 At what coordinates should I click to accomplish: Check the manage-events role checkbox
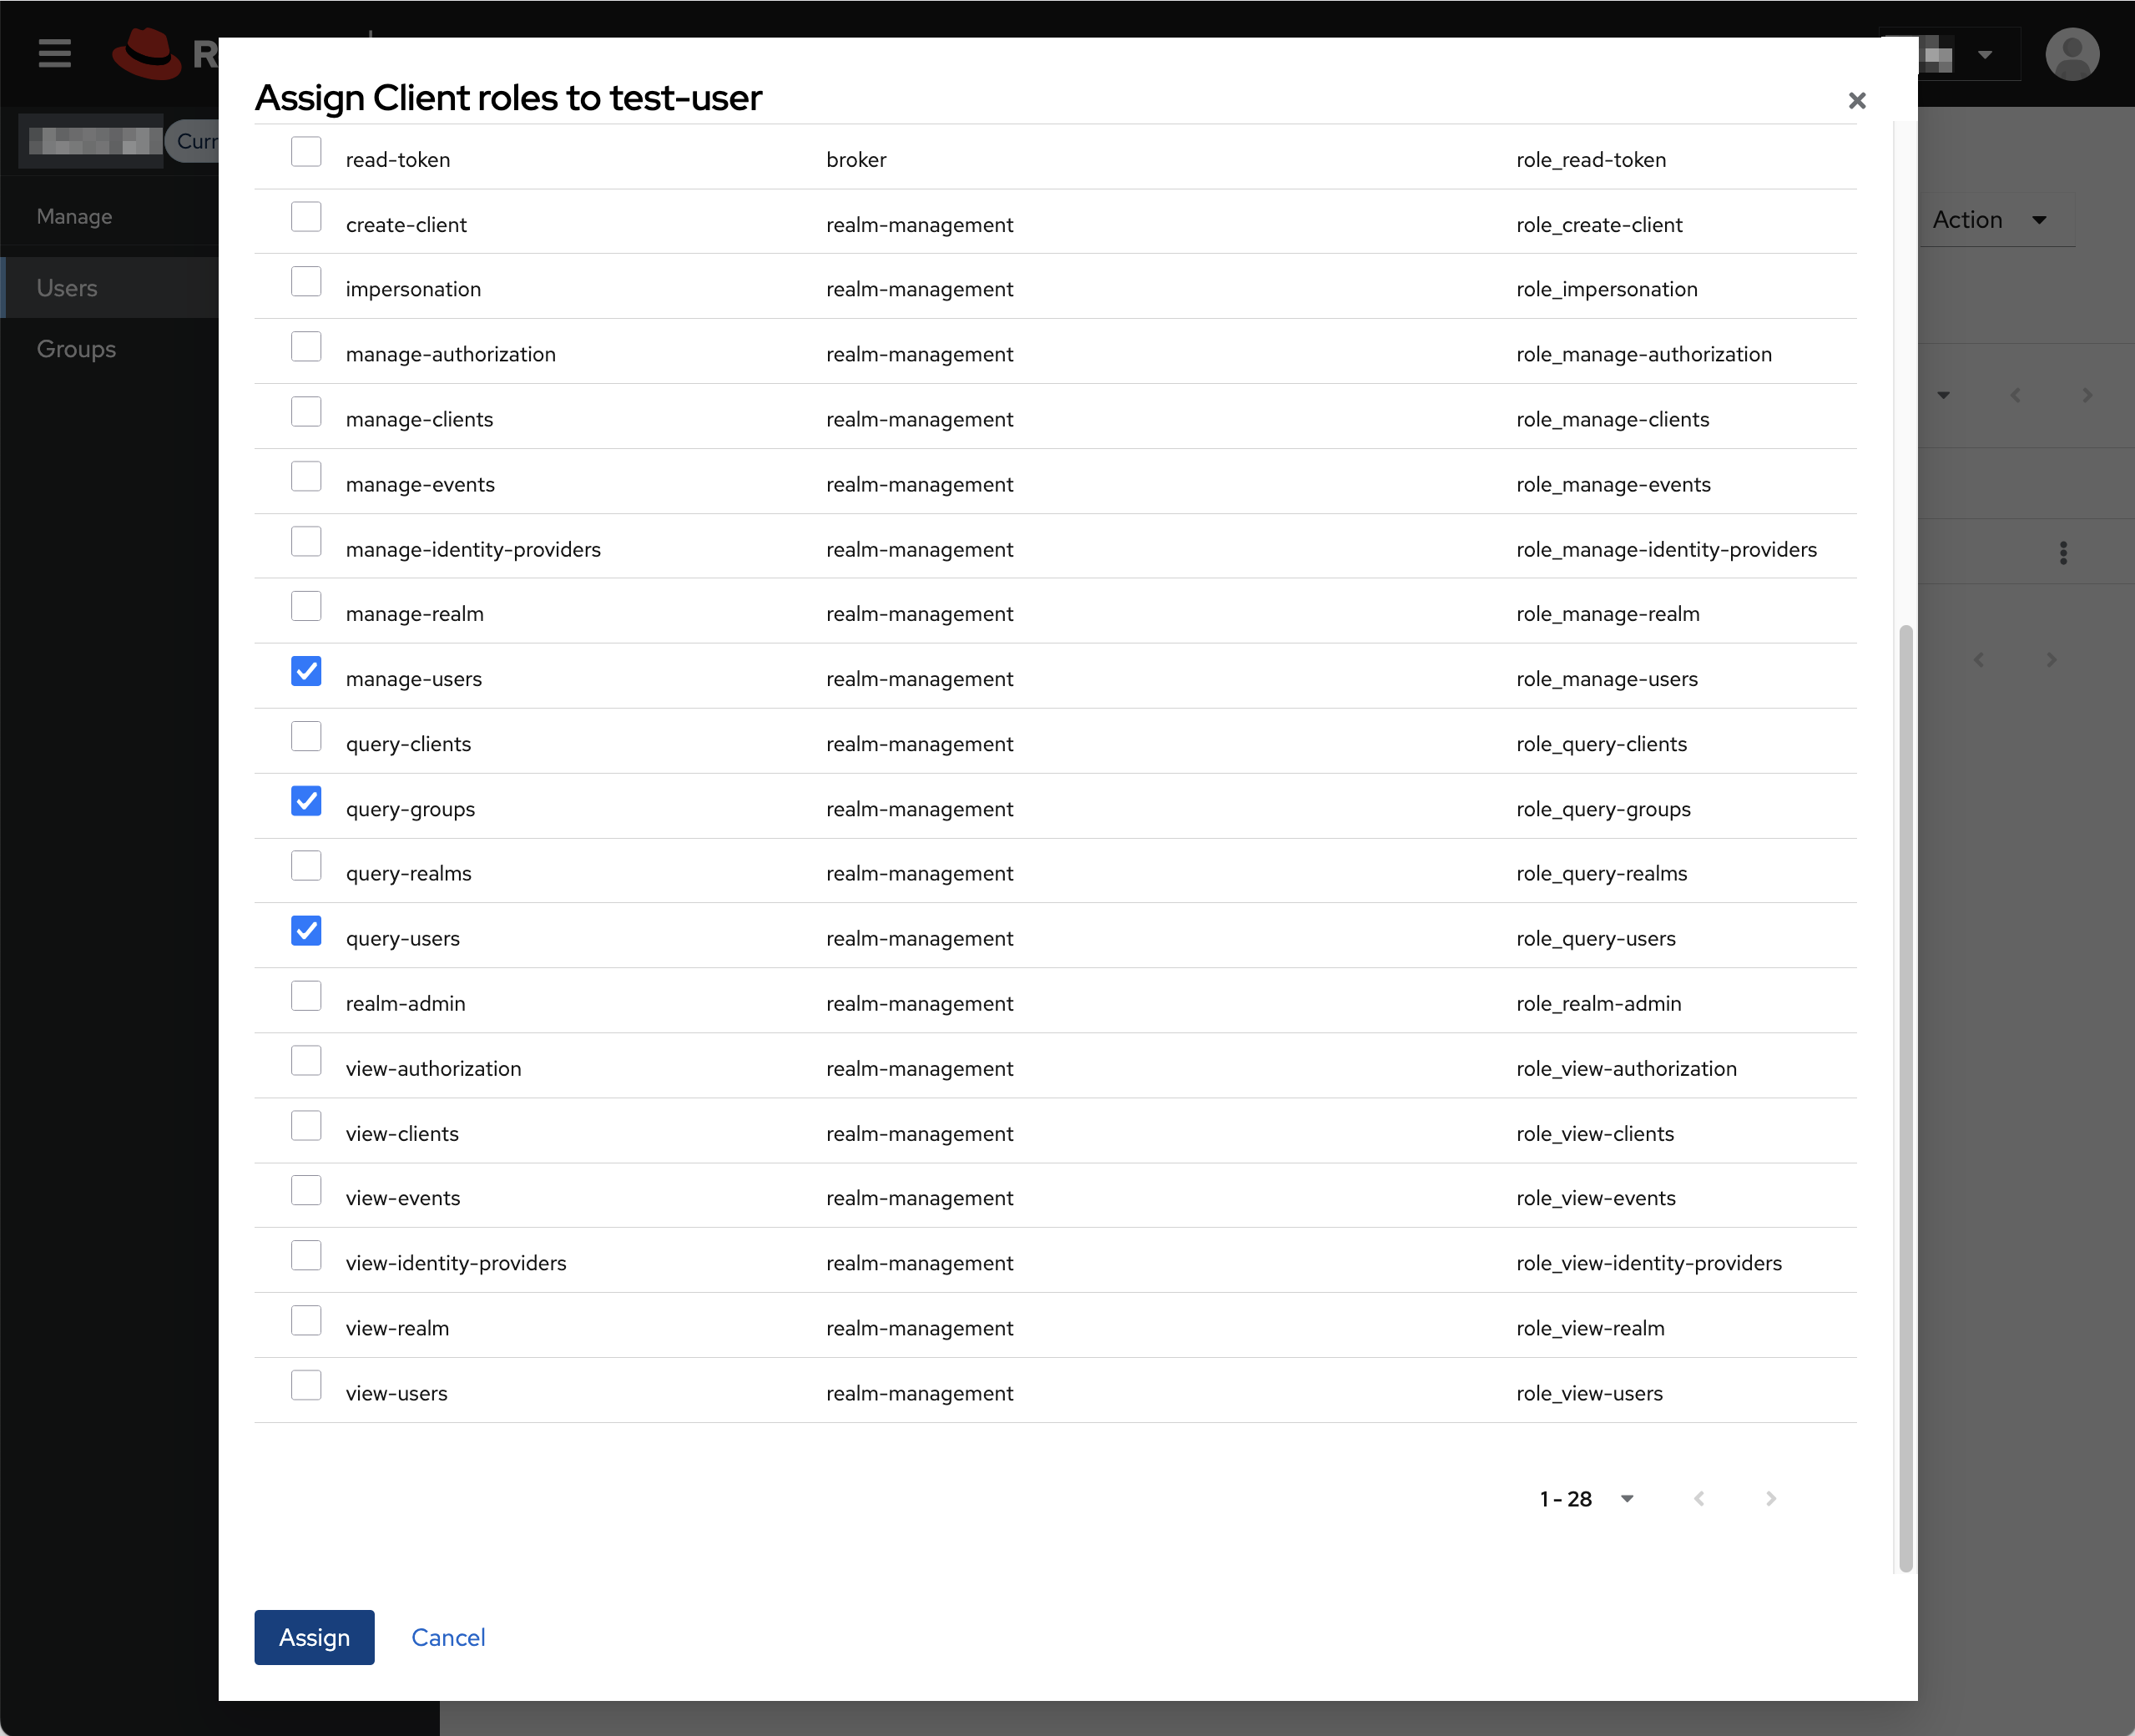(306, 476)
